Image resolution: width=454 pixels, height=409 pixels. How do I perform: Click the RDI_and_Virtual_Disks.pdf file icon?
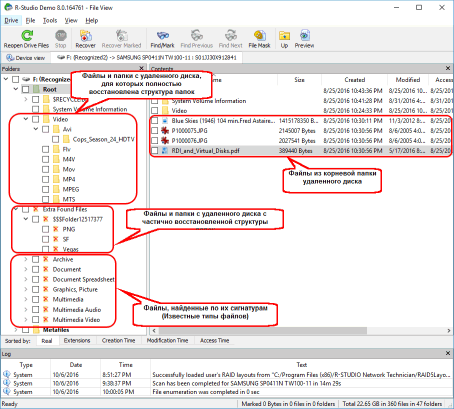tap(165, 151)
